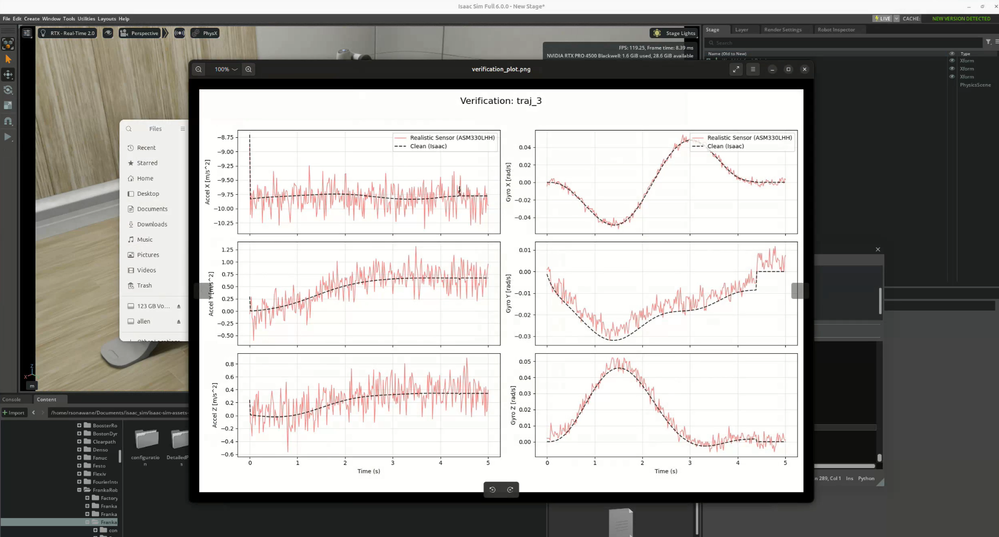999x537 pixels.
Task: Click the Play simulation button
Action: coord(8,136)
